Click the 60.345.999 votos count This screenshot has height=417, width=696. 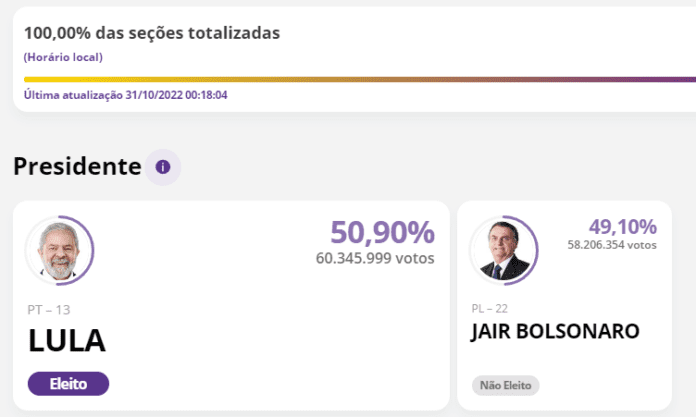pyautogui.click(x=375, y=258)
